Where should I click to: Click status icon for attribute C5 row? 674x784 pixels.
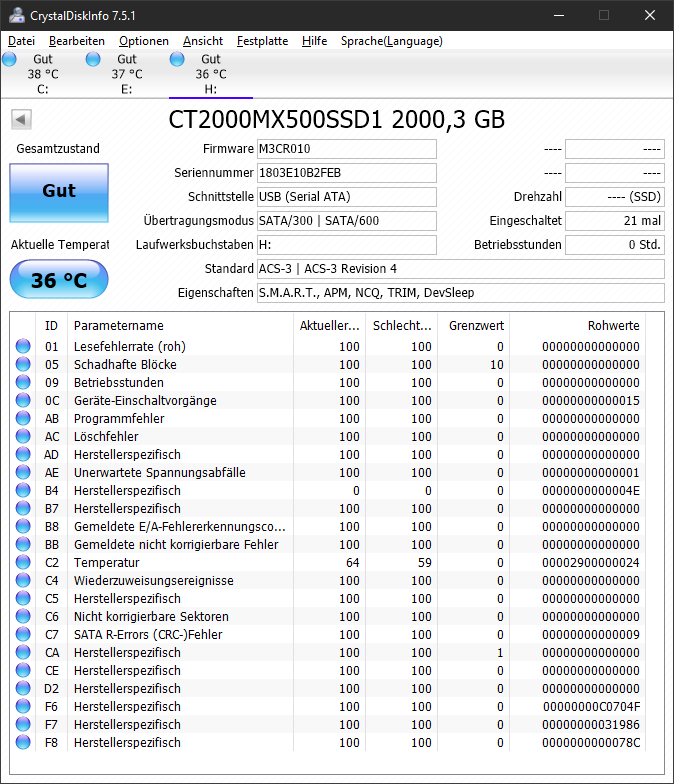pos(23,598)
